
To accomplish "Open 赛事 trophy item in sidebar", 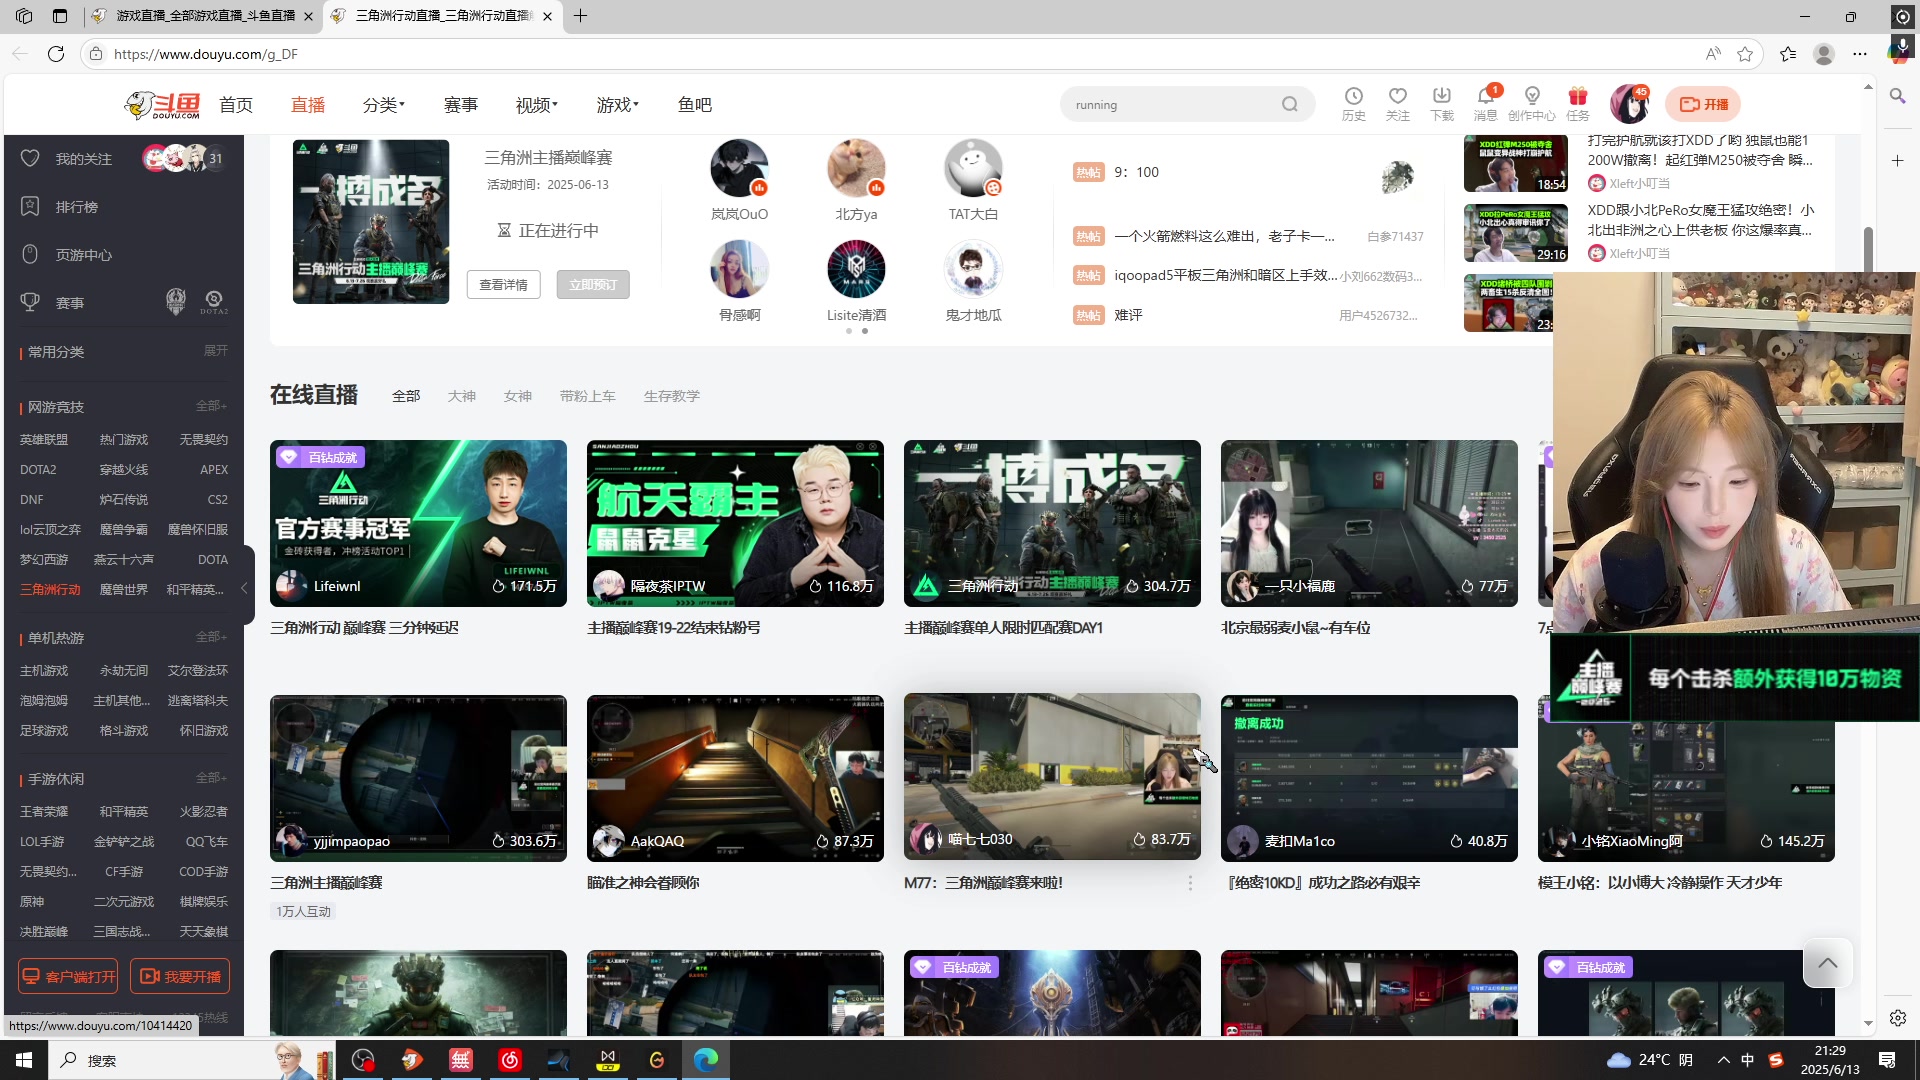I will coord(69,303).
